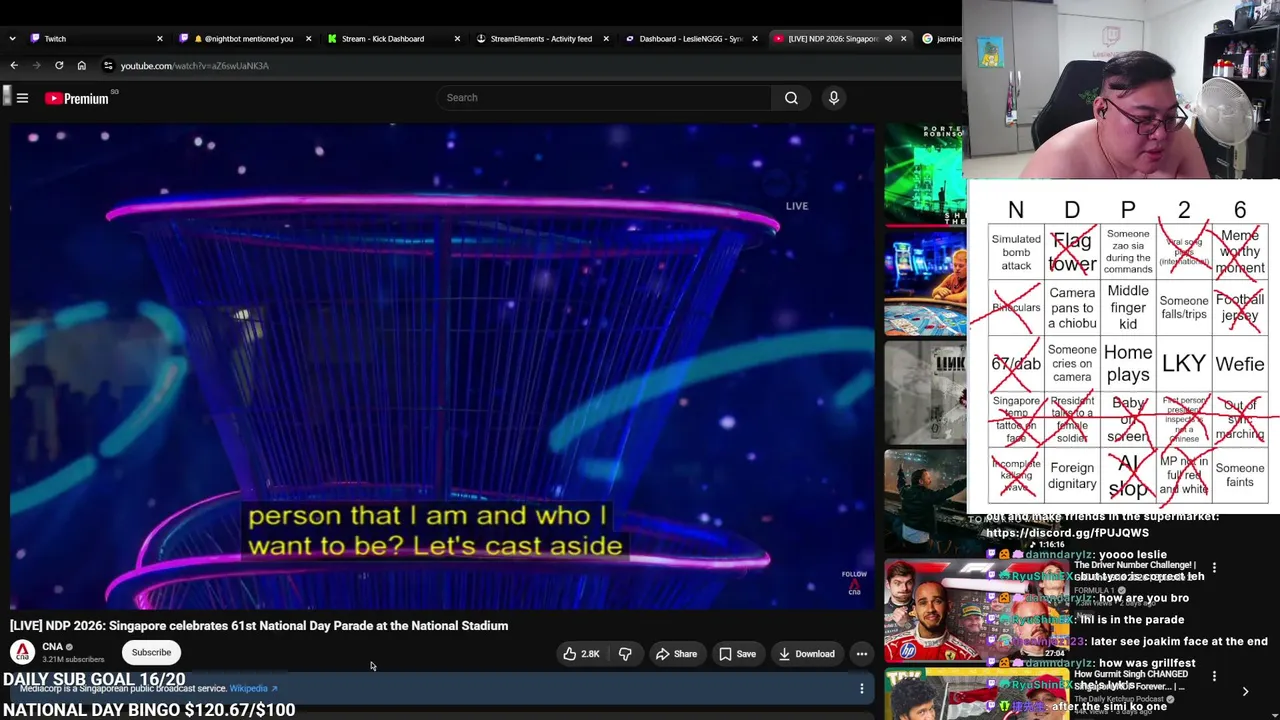Close the LIVE NDP 2026 tab
Image resolution: width=1280 pixels, height=720 pixels.
click(903, 39)
